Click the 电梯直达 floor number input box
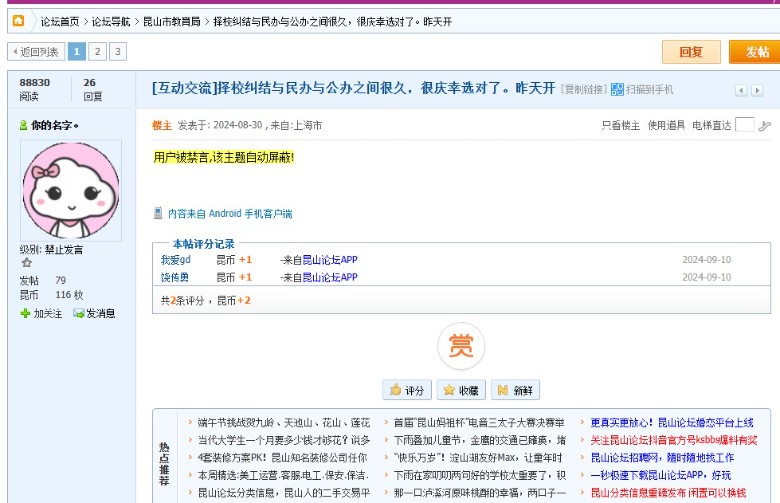780x503 pixels. coord(744,125)
